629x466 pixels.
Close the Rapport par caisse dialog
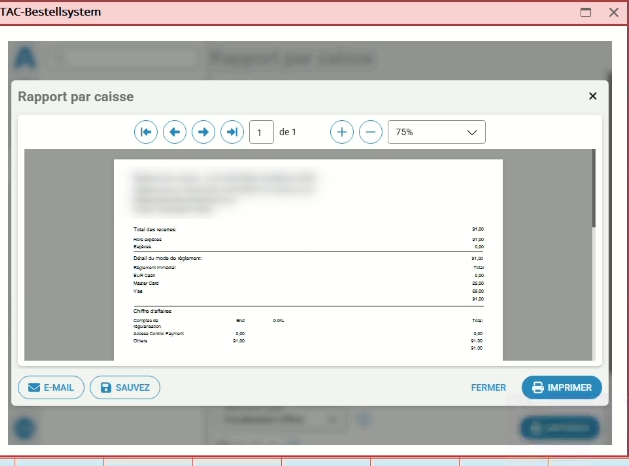592,96
